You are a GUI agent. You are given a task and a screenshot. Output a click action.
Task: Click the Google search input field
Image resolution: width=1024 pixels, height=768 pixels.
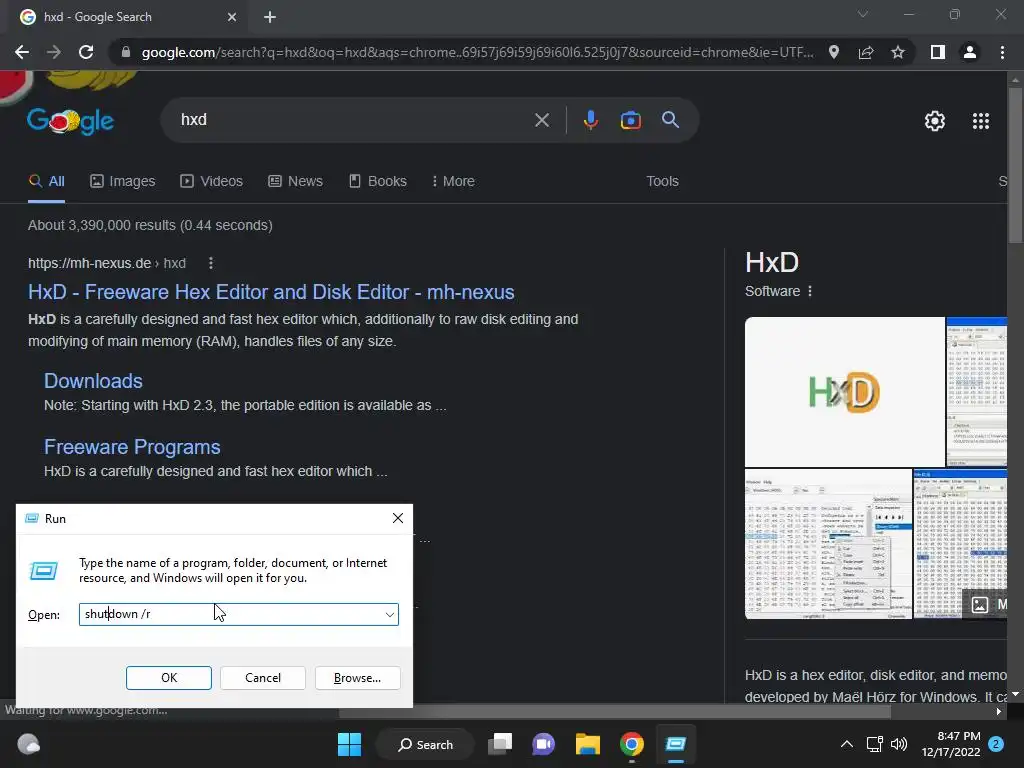(x=353, y=120)
